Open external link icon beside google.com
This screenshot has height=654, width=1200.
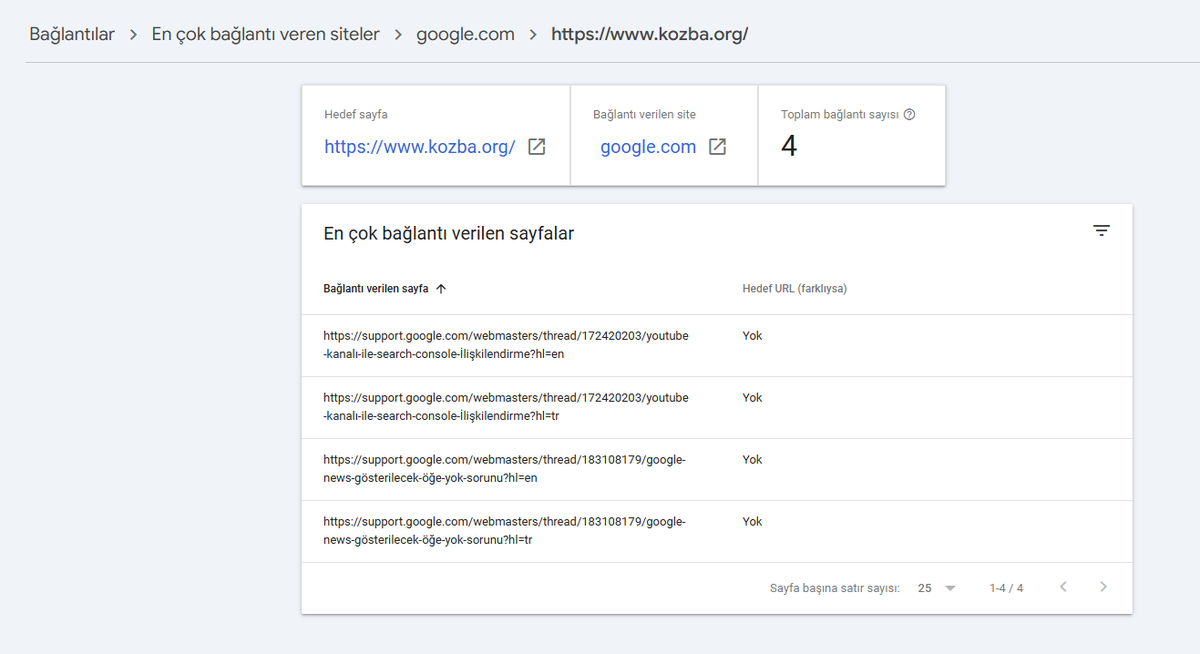click(x=717, y=147)
